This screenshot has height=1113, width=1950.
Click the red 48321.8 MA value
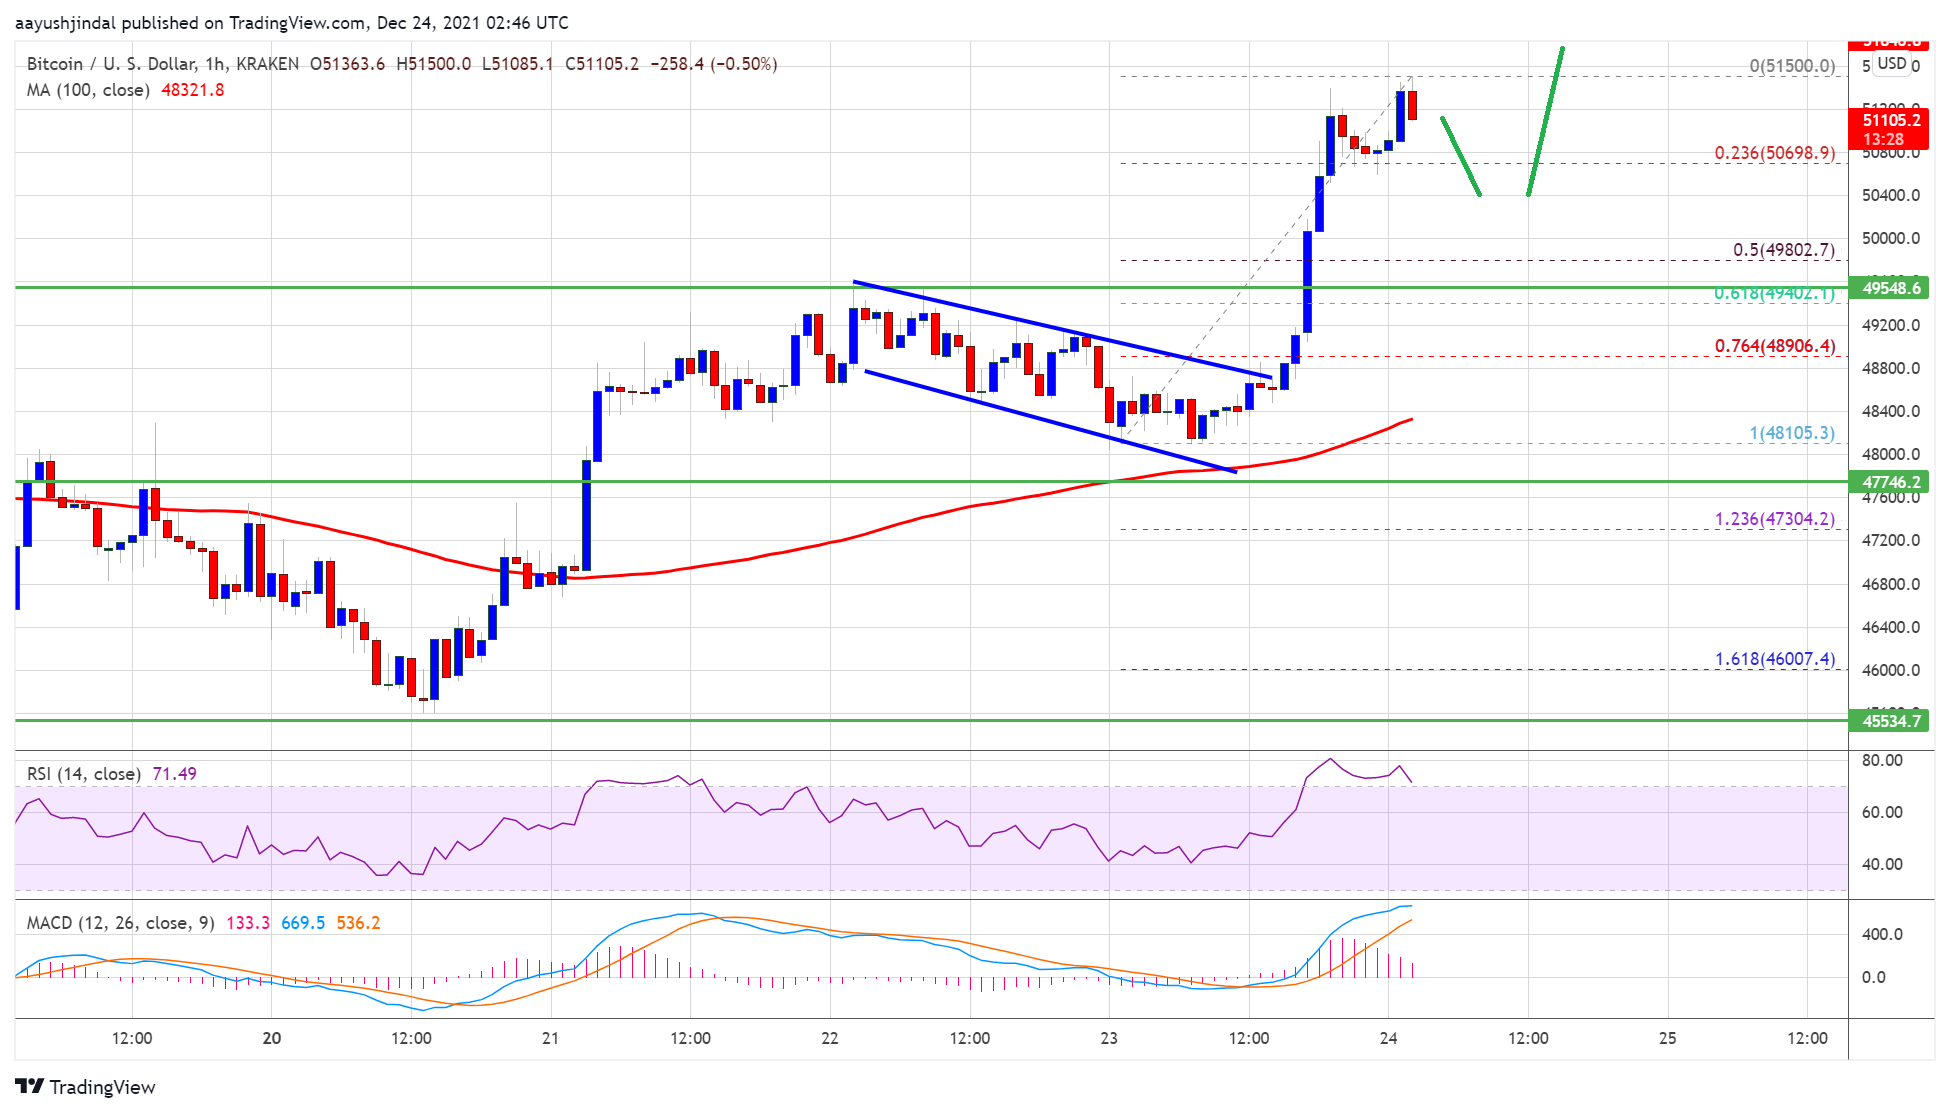192,90
